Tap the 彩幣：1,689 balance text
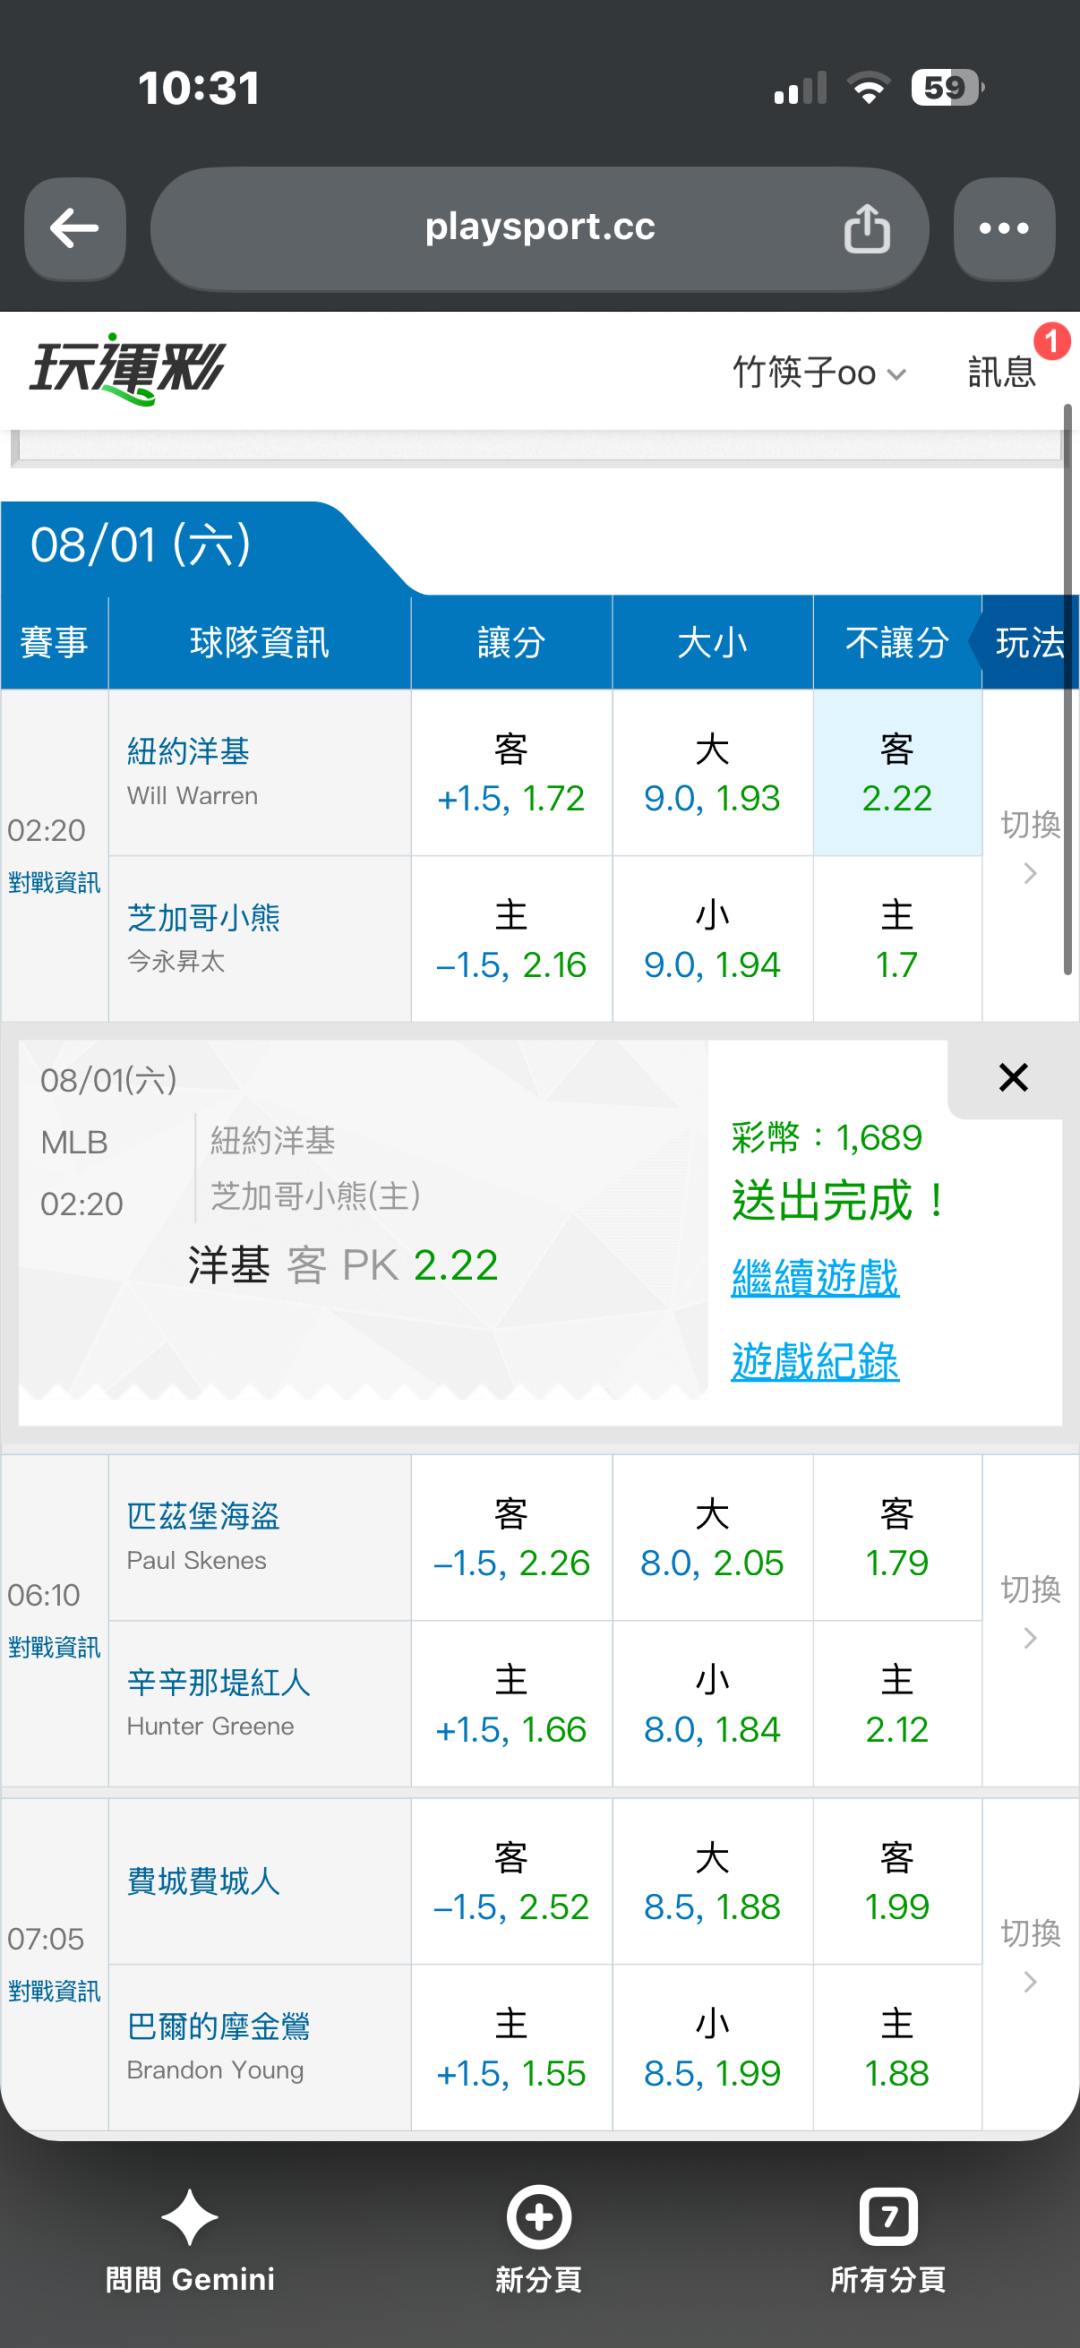Screen dimensions: 1080x2348 pos(827,1137)
